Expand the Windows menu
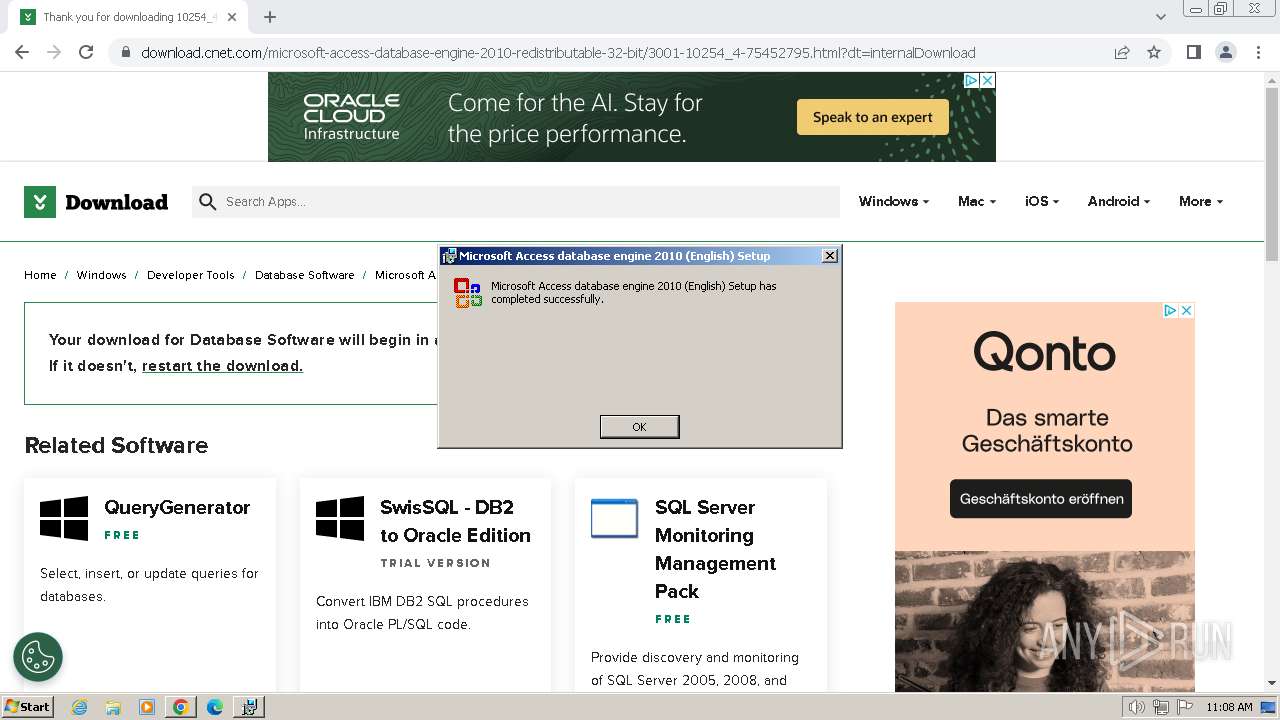Image resolution: width=1280 pixels, height=720 pixels. (893, 201)
